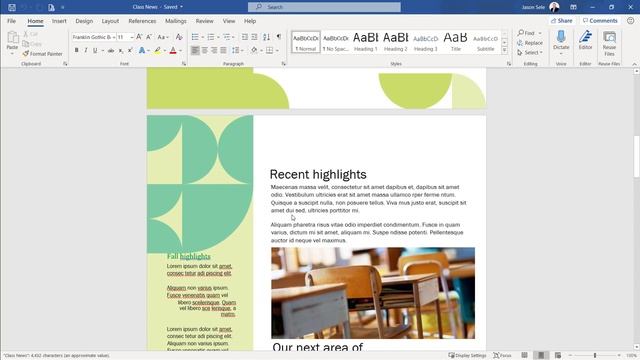
Task: Open the Select dropdown in Editing
Action: pyautogui.click(x=530, y=53)
